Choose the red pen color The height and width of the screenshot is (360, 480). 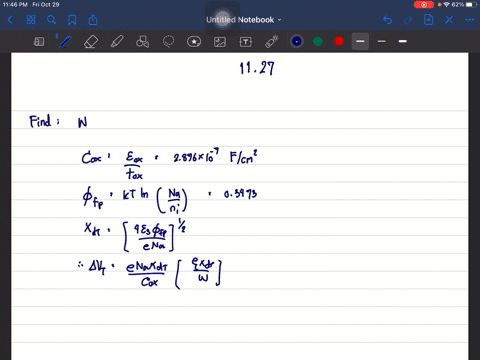339,41
